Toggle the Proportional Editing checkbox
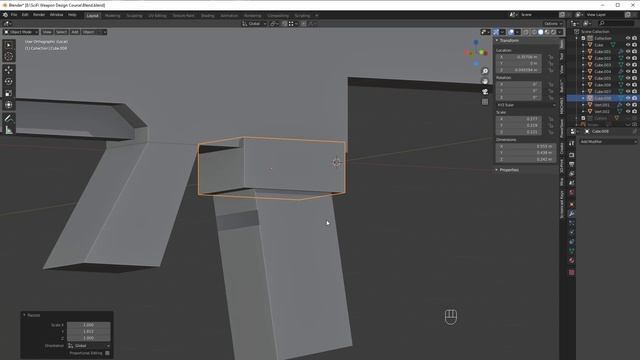The height and width of the screenshot is (360, 640). 107,353
